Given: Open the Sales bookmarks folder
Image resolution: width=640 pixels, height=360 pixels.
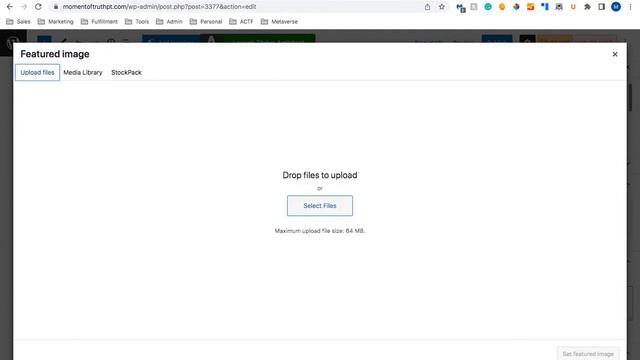Looking at the screenshot, I should tap(18, 22).
